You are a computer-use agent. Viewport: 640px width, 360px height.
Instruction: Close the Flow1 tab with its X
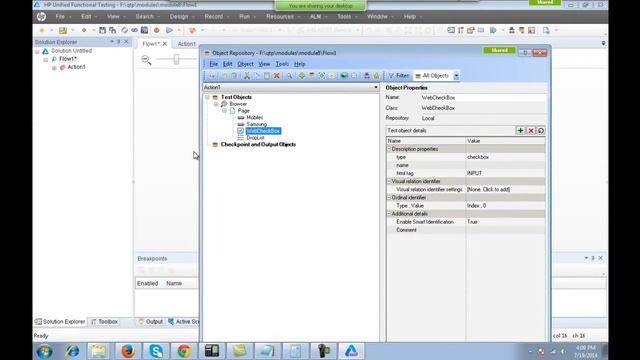click(165, 44)
